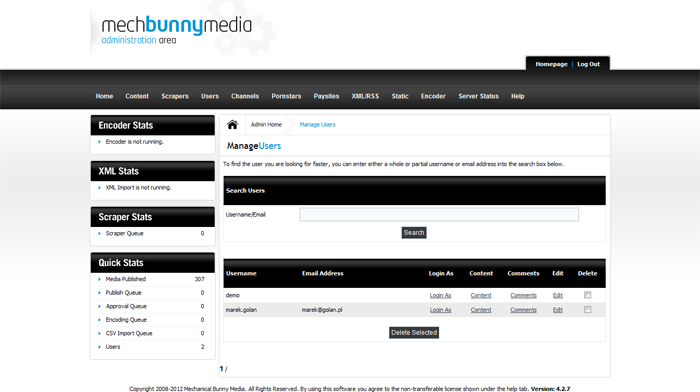The image size is (700, 392).
Task: Click 'Version: 4.2.7' in footer
Action: pyautogui.click(x=550, y=389)
